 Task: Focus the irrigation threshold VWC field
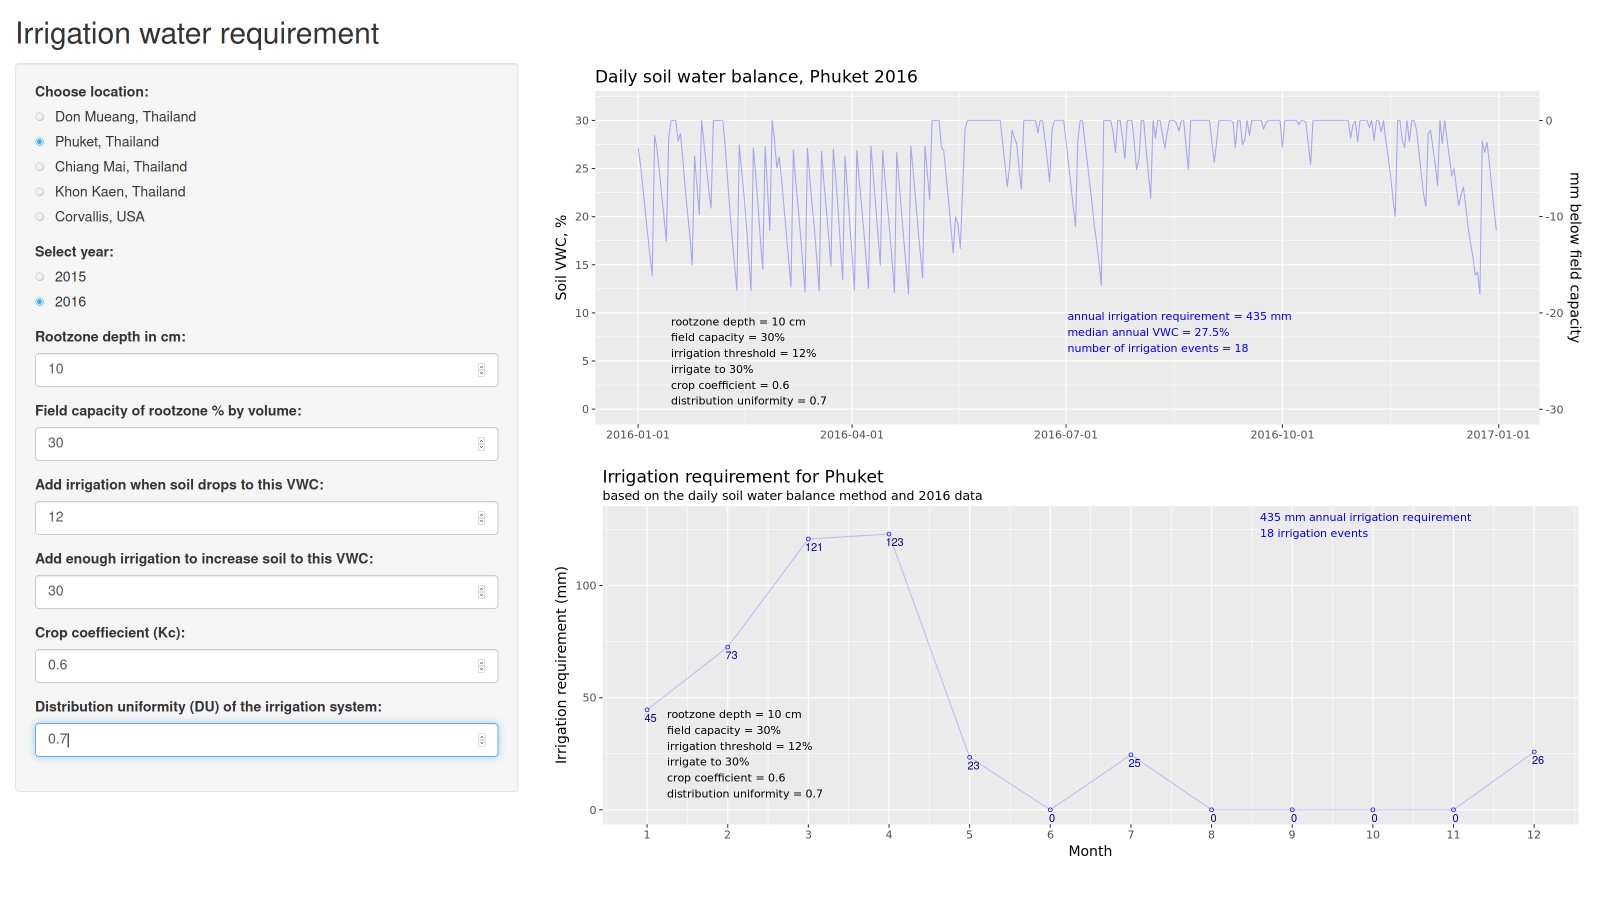[255, 518]
